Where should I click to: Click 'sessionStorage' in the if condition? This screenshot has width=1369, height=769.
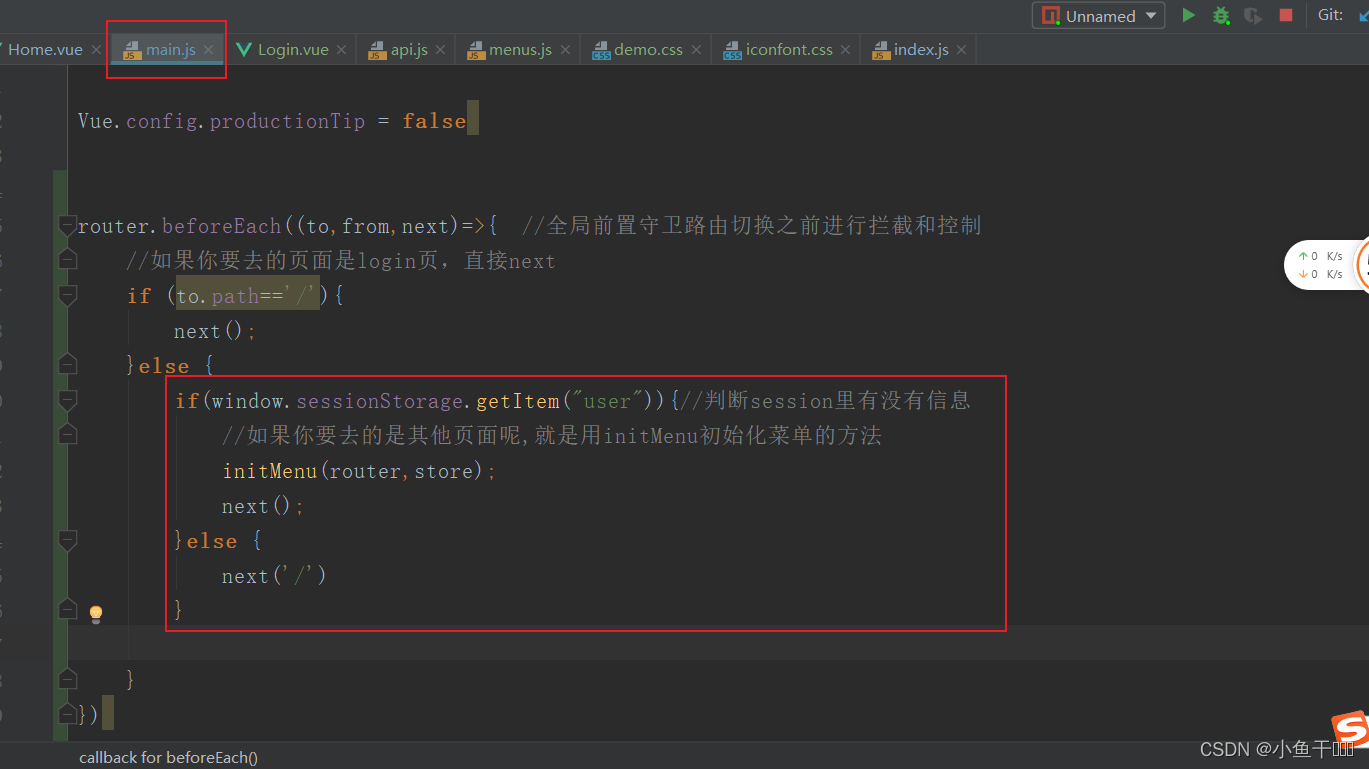(380, 401)
